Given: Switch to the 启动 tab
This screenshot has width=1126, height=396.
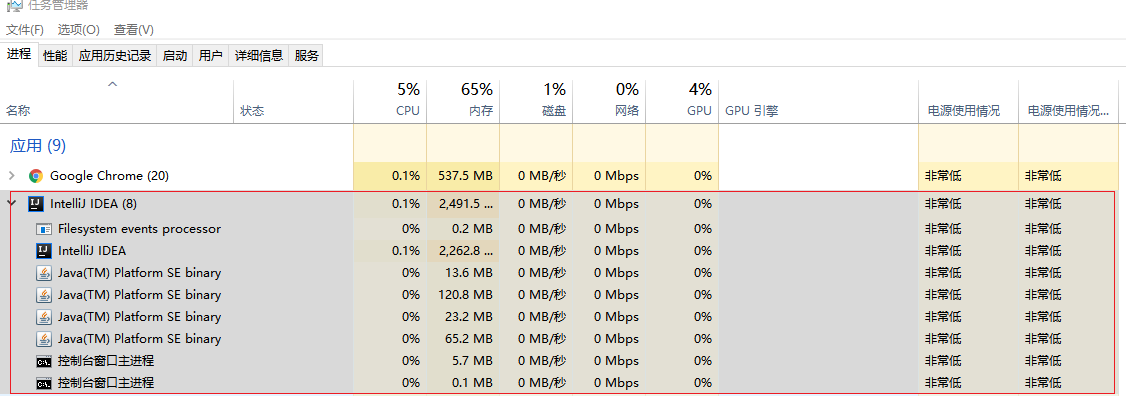Looking at the screenshot, I should (x=175, y=55).
